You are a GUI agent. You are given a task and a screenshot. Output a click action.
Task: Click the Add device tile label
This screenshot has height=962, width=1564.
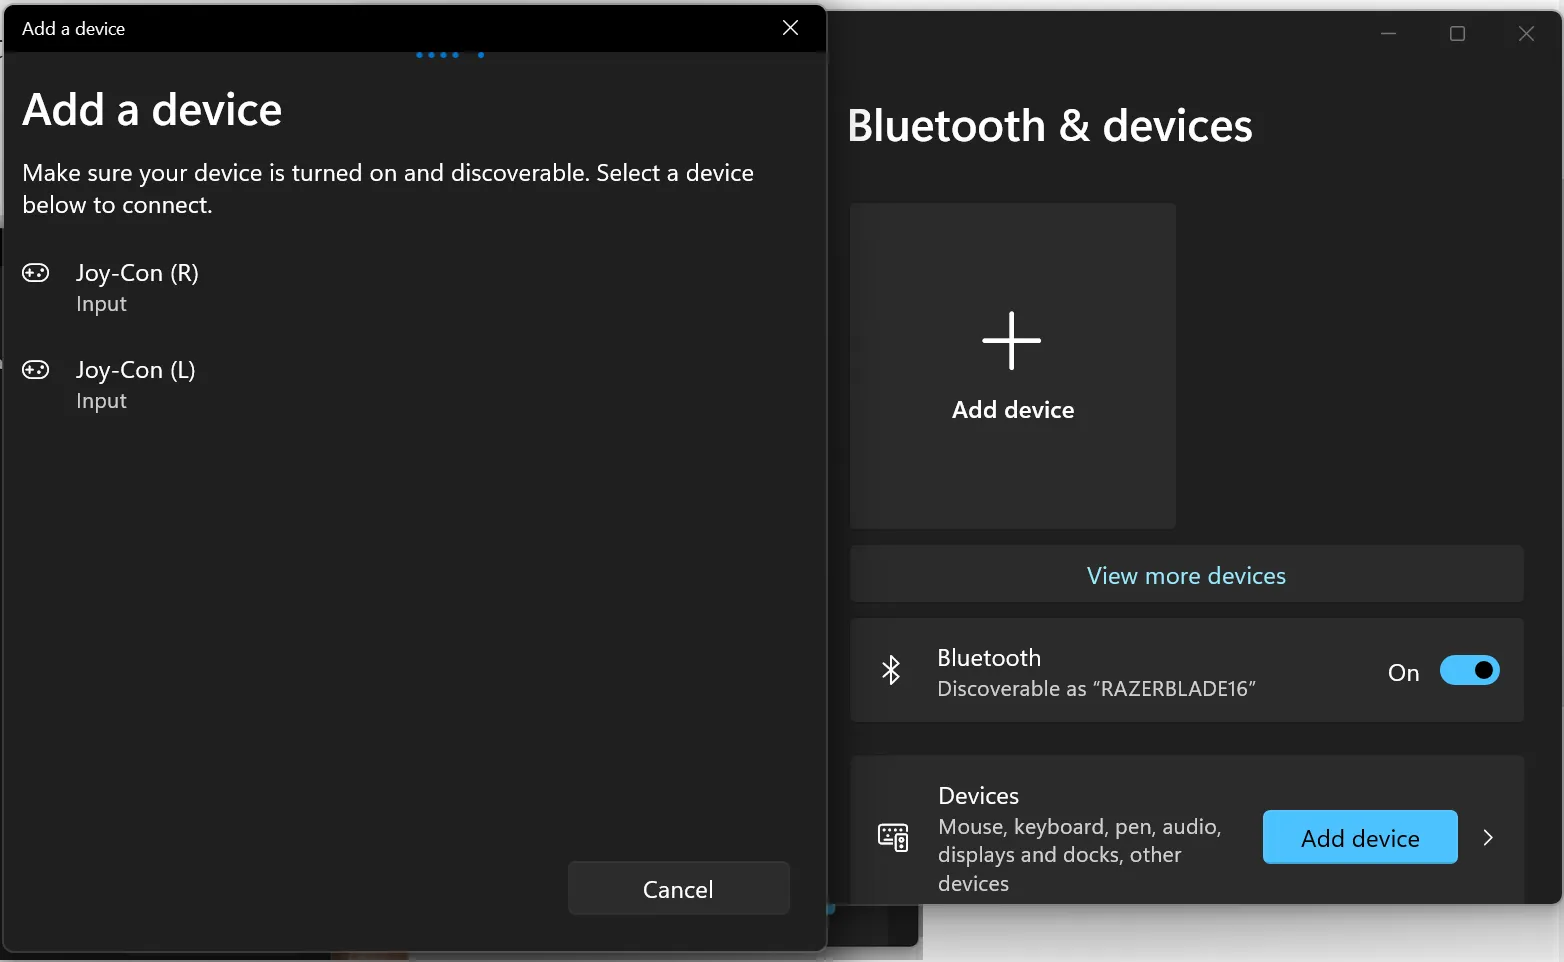(1013, 410)
